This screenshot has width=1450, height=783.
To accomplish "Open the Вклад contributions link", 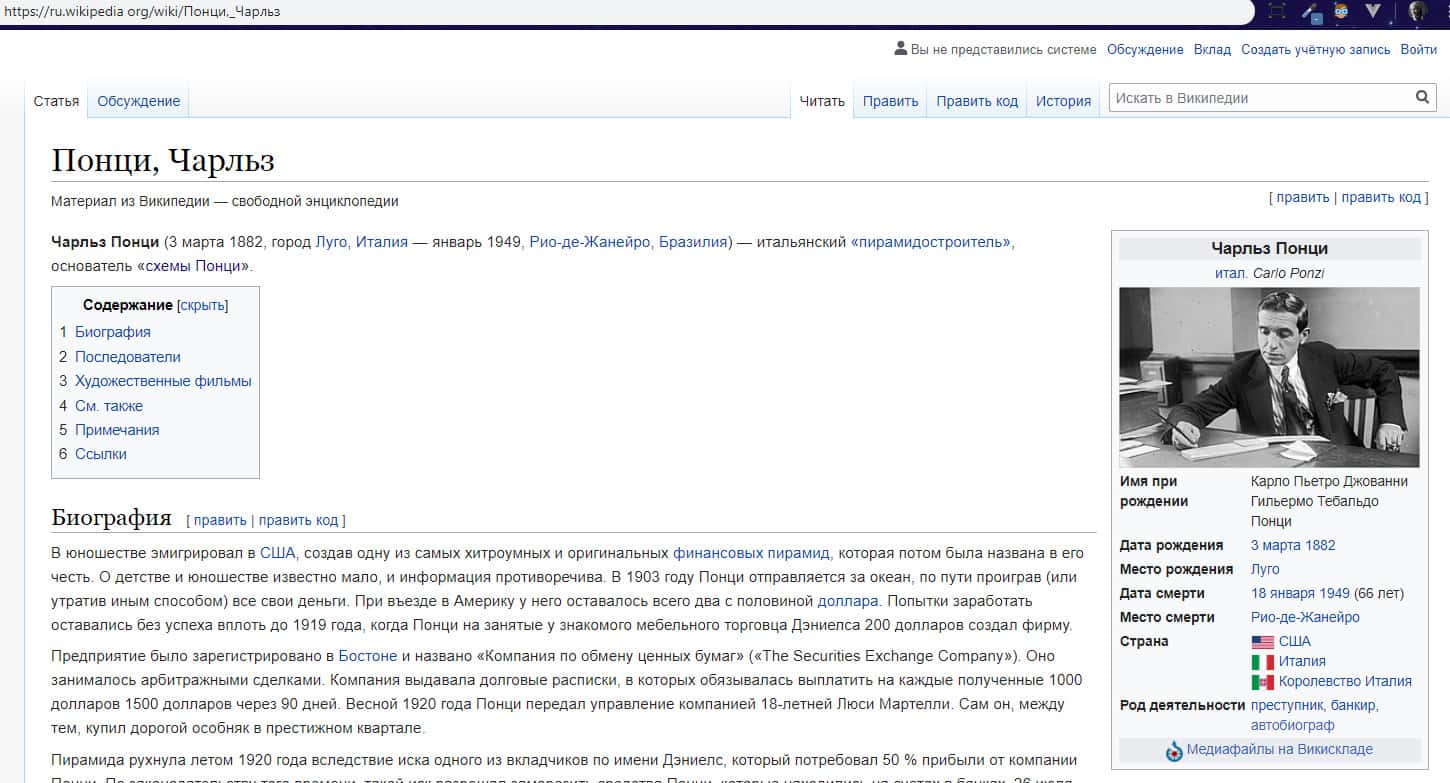I will tap(1212, 49).
